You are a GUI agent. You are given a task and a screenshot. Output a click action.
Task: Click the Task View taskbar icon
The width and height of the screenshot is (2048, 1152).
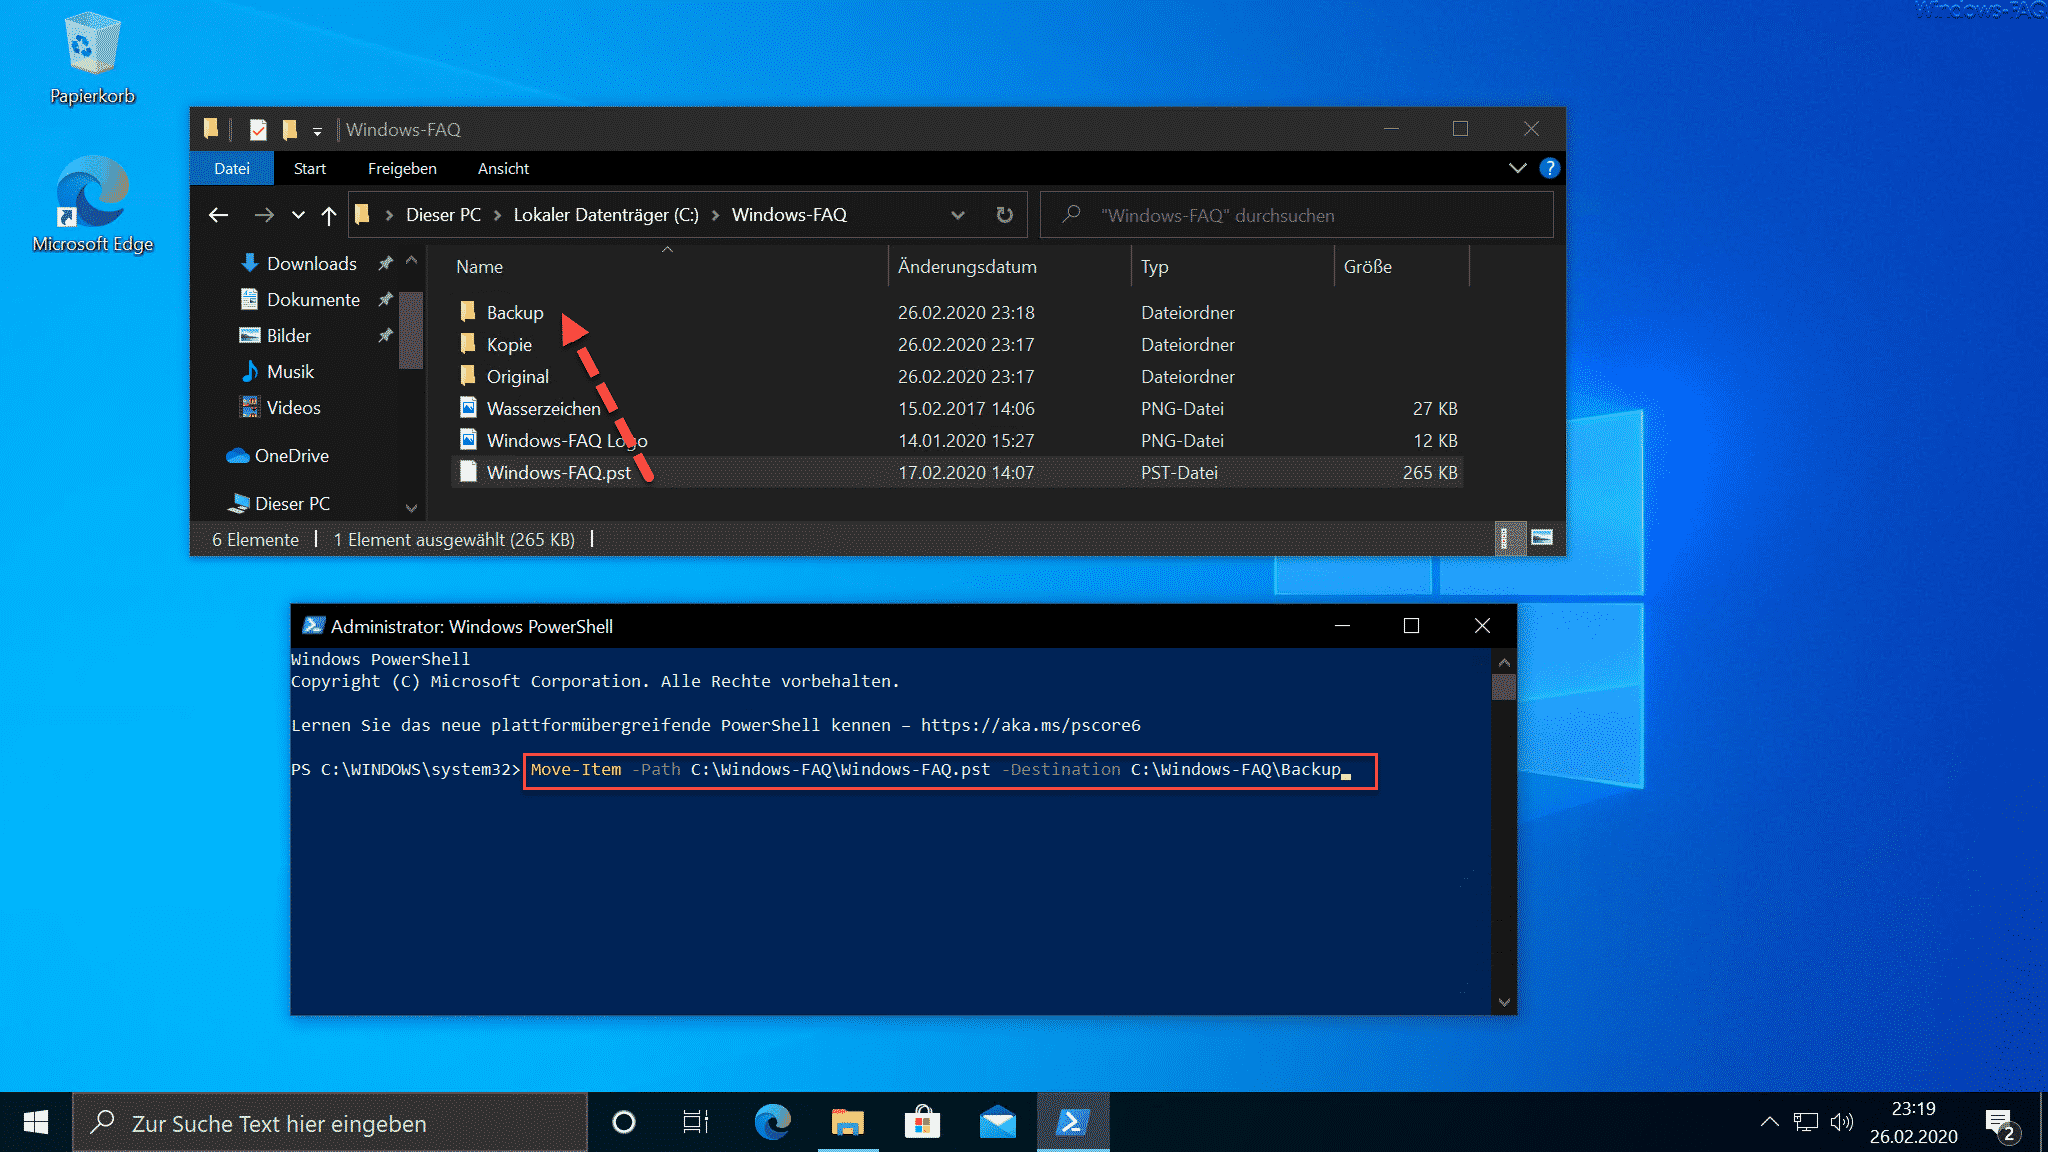point(695,1123)
